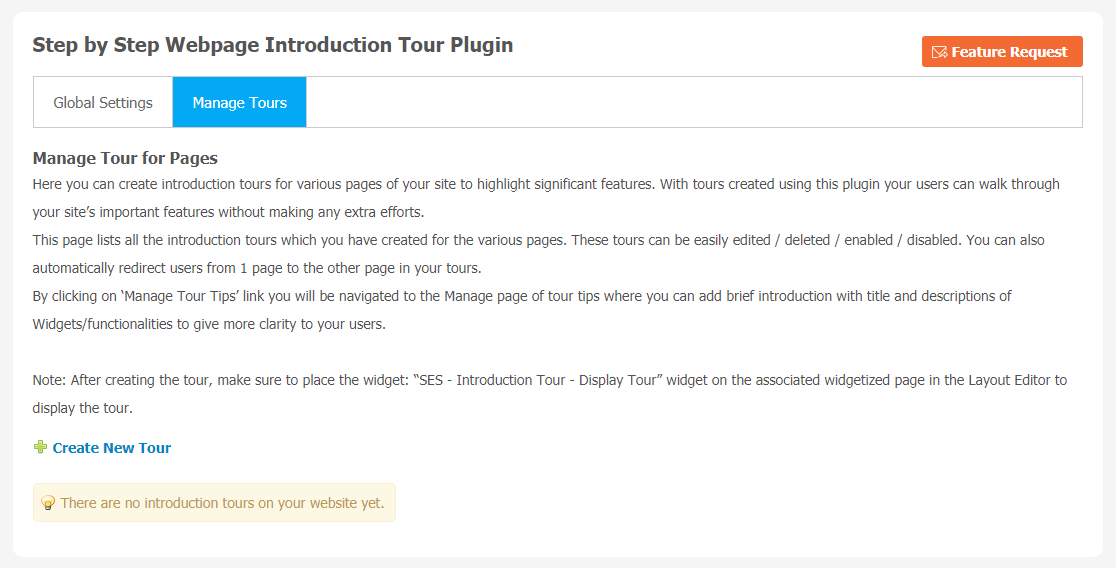The image size is (1116, 568).
Task: Click the lightbulb icon in the notice box
Action: [x=48, y=503]
